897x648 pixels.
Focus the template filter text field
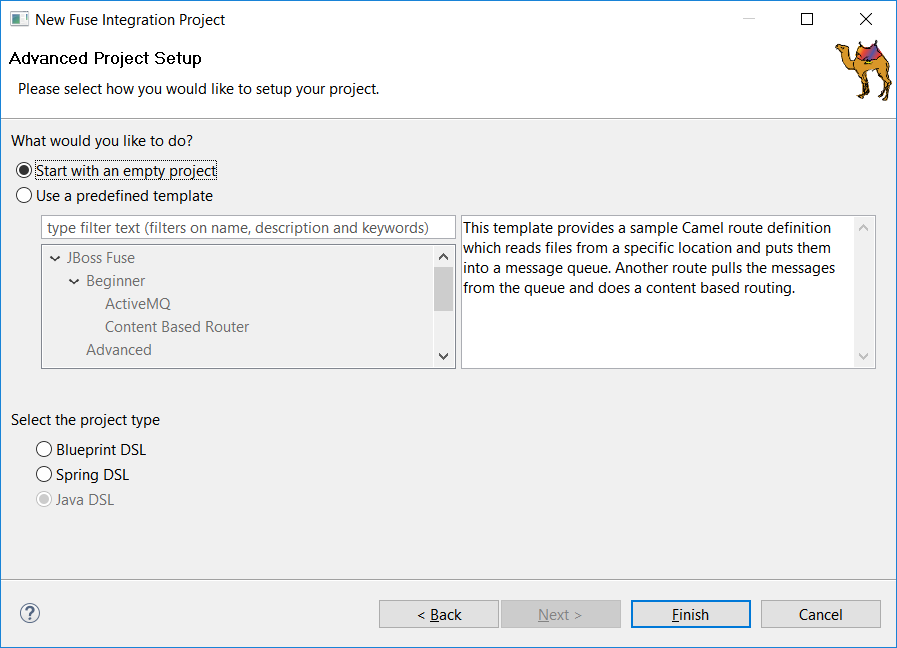coord(248,228)
